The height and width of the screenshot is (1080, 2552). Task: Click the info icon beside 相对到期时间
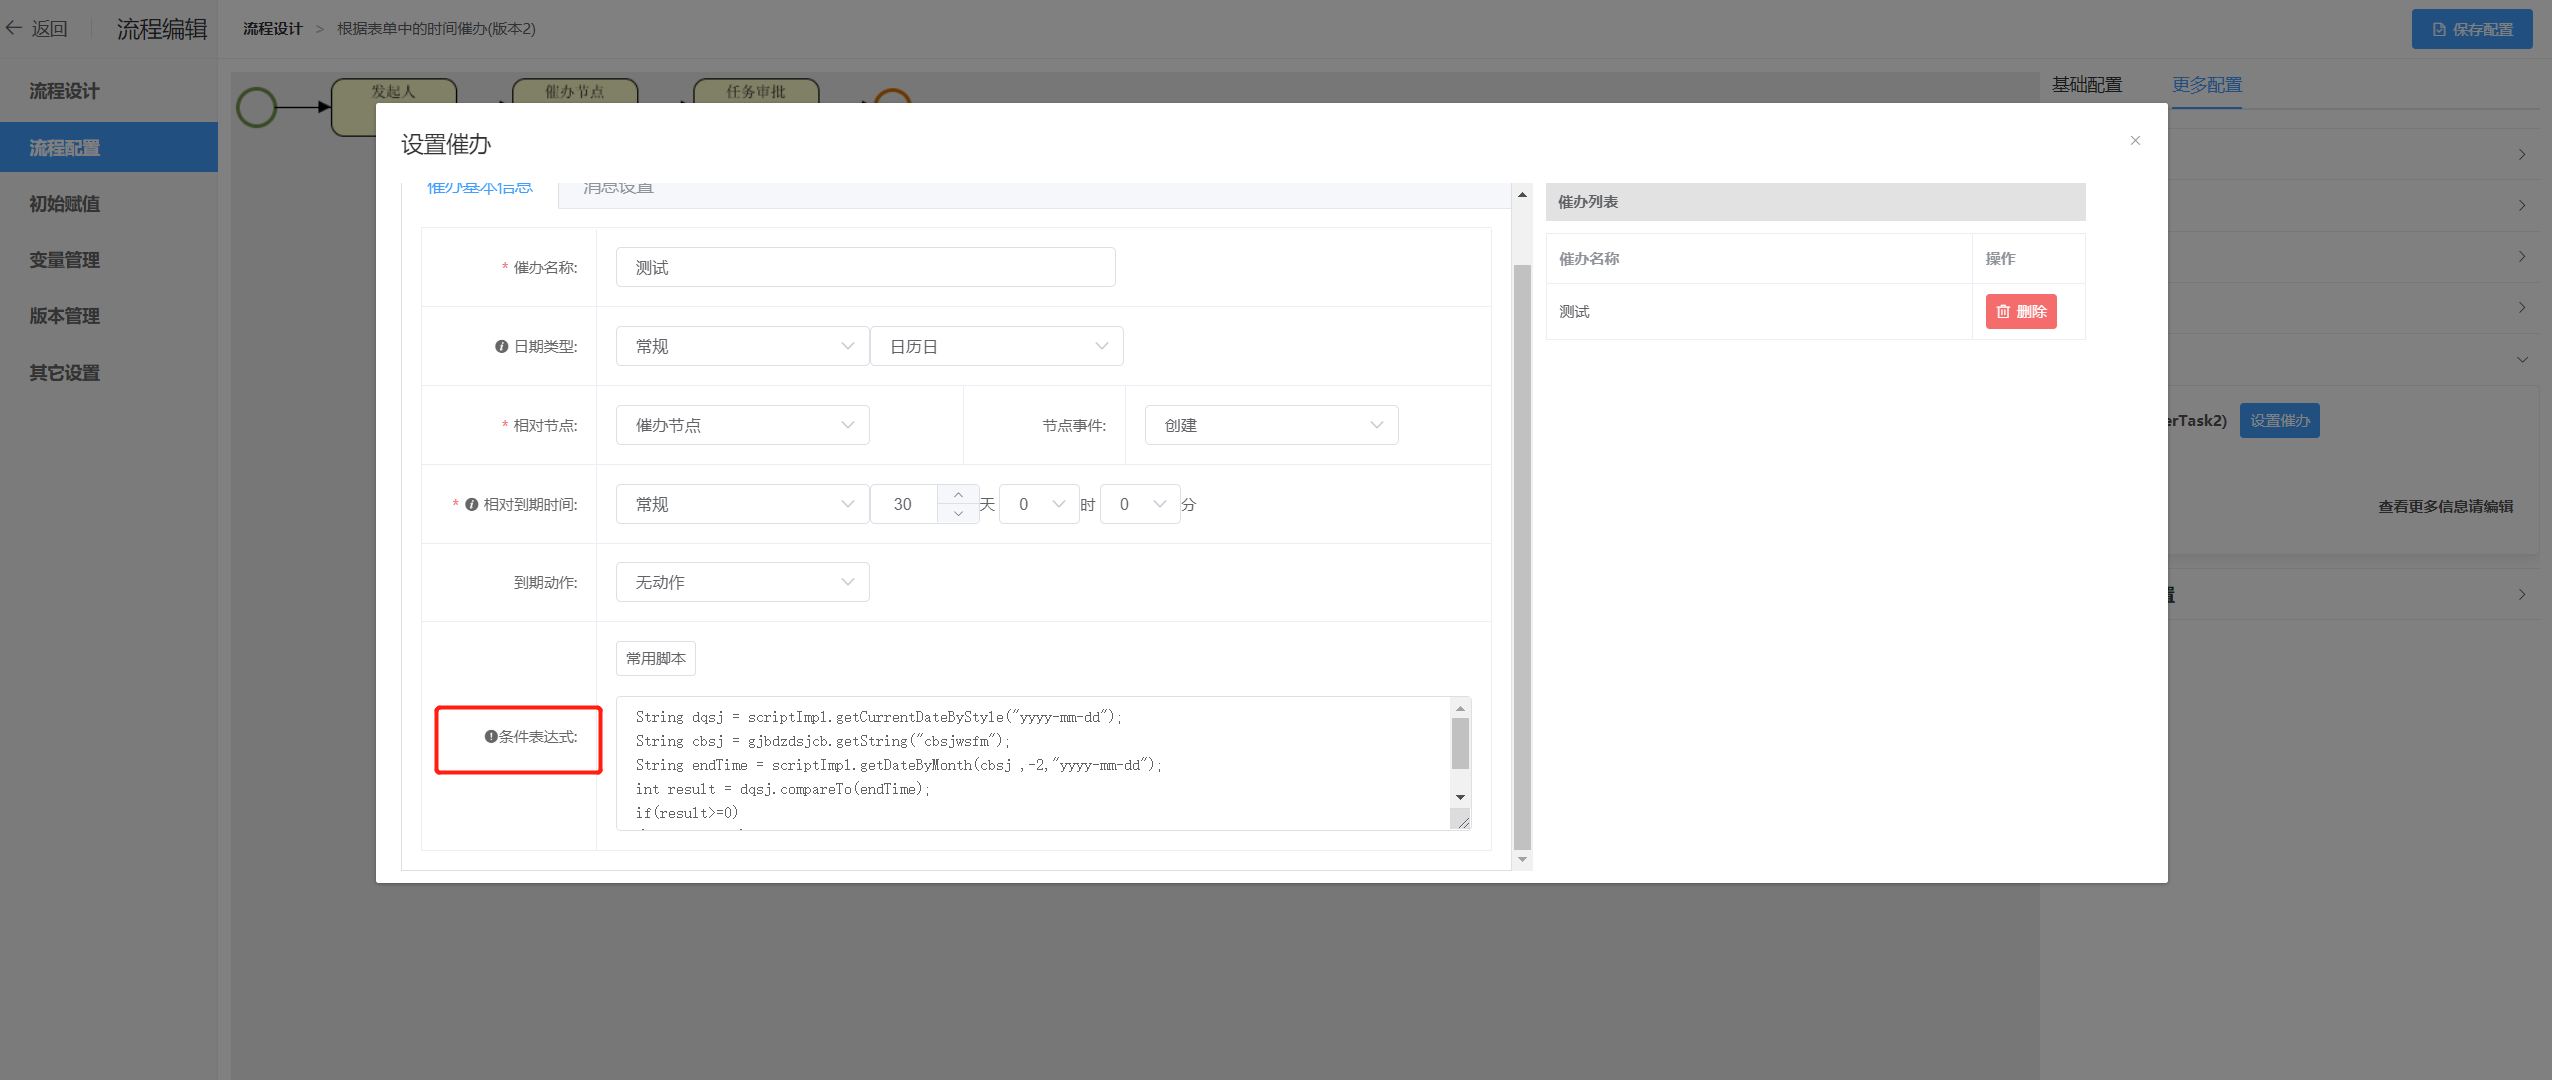pos(472,504)
